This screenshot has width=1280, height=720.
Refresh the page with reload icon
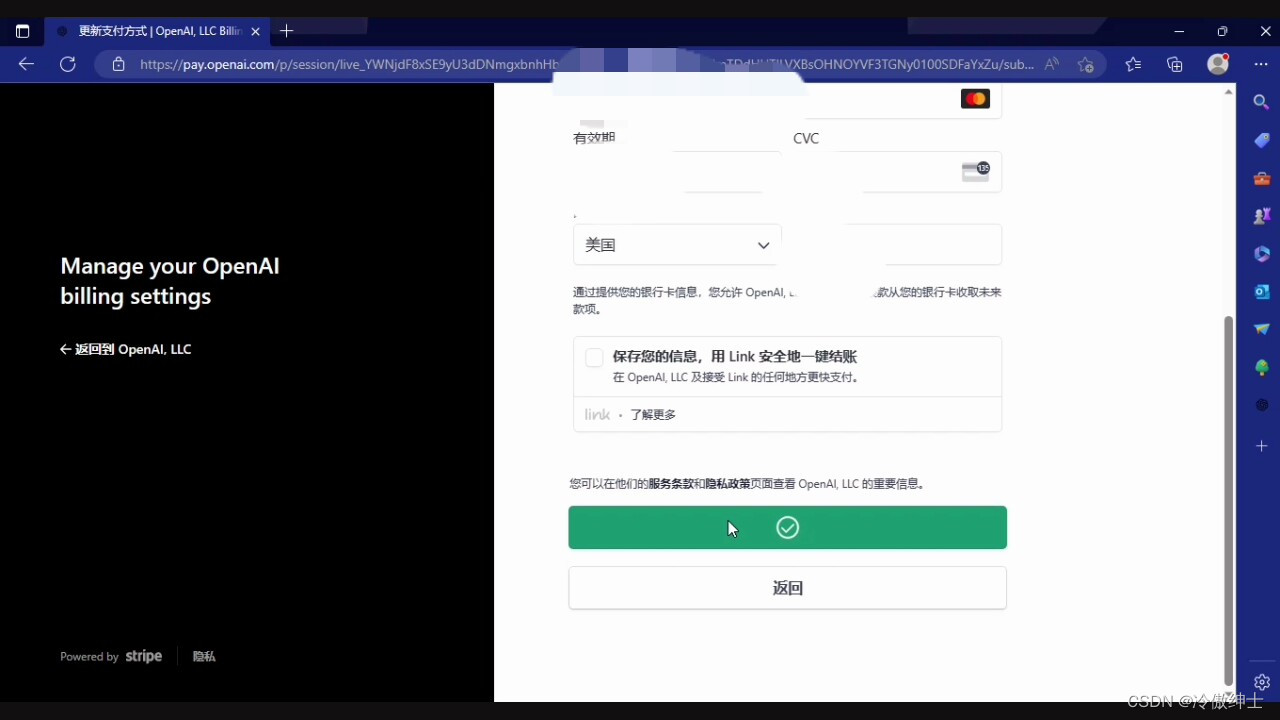(x=68, y=64)
